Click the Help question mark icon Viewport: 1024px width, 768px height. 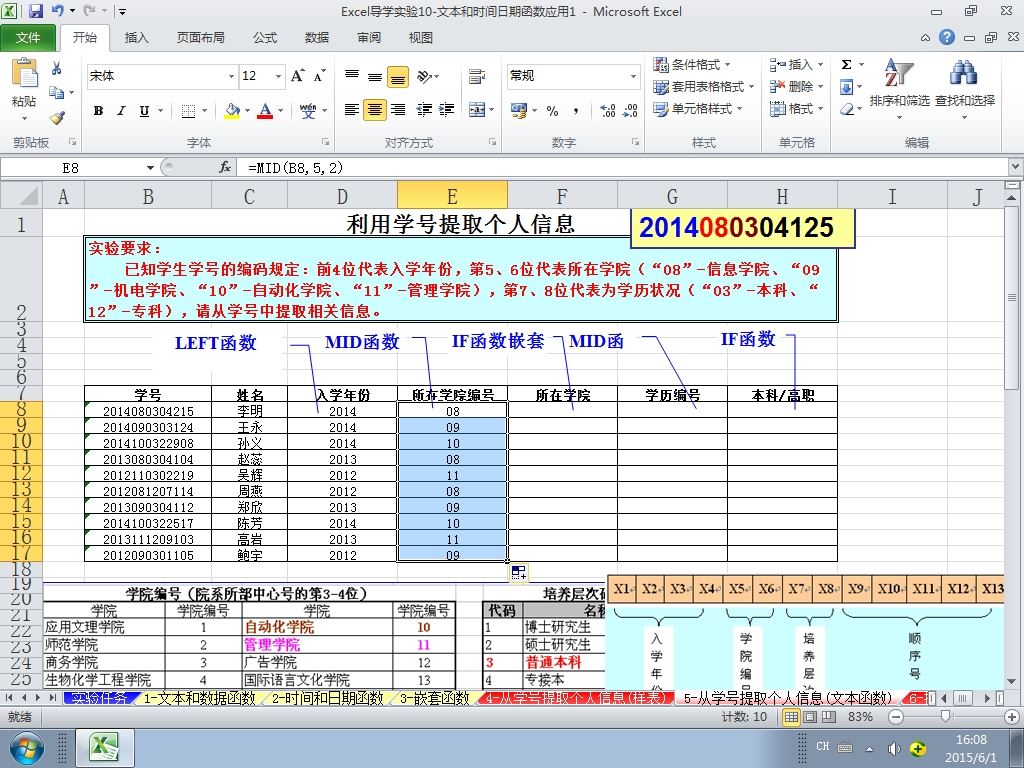[947, 37]
